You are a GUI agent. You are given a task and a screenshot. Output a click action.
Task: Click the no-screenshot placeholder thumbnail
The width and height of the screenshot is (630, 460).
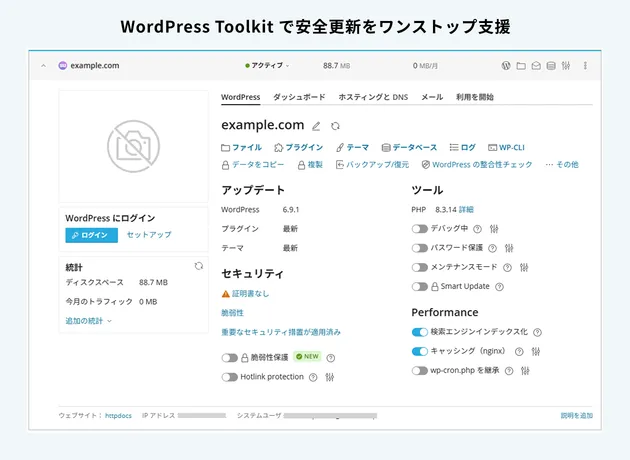[x=133, y=146]
